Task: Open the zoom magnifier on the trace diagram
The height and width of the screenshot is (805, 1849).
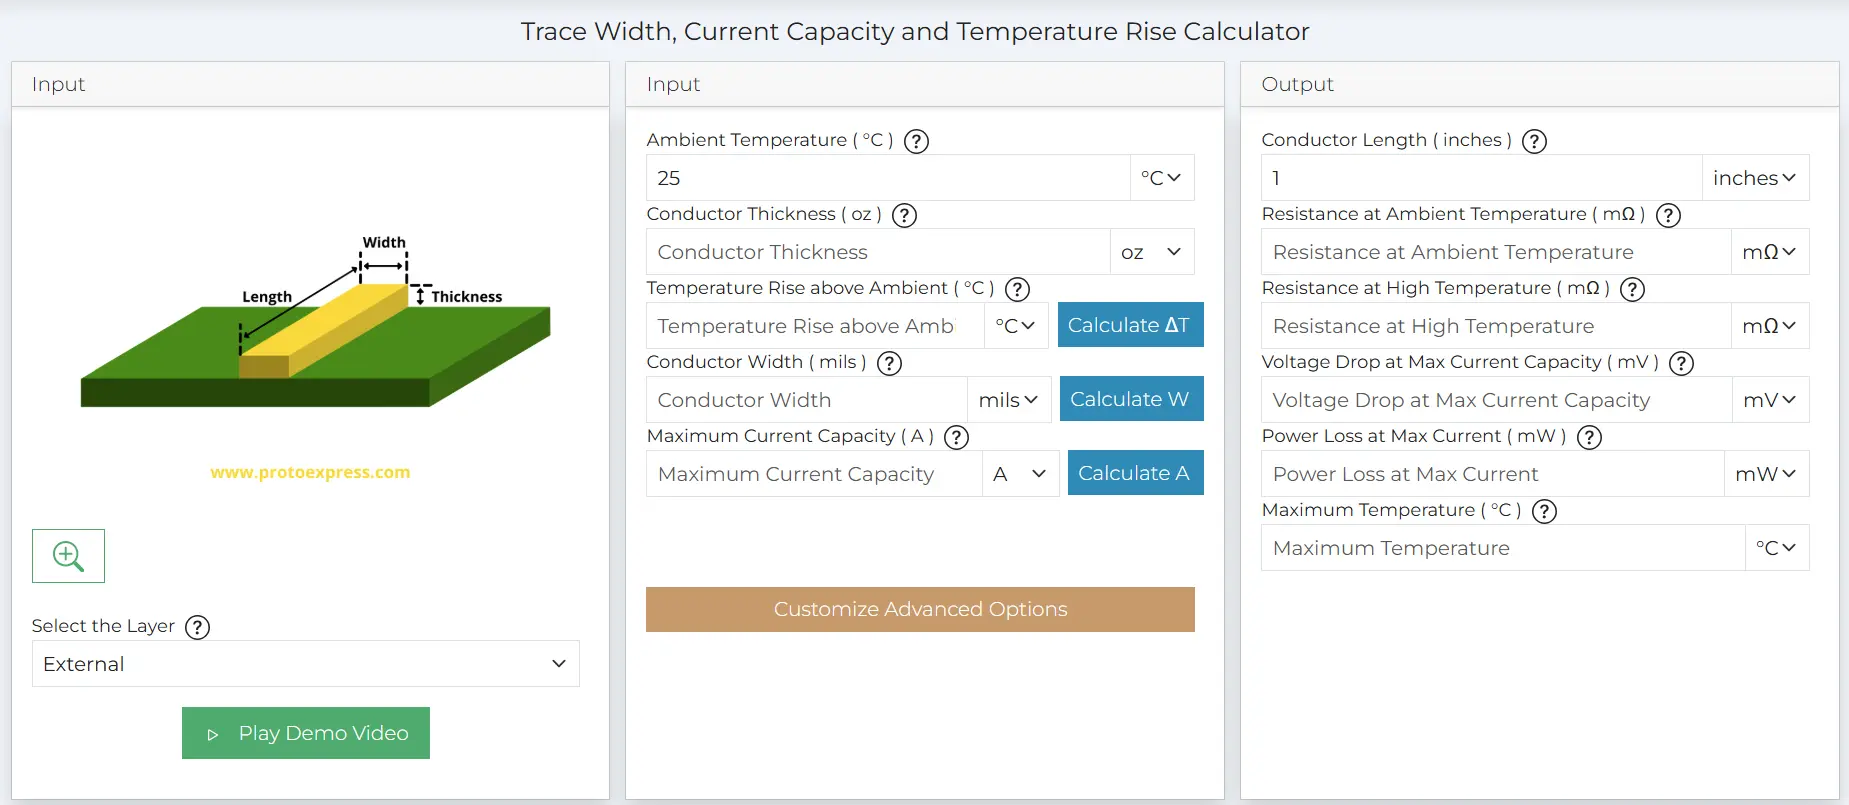Action: point(68,555)
